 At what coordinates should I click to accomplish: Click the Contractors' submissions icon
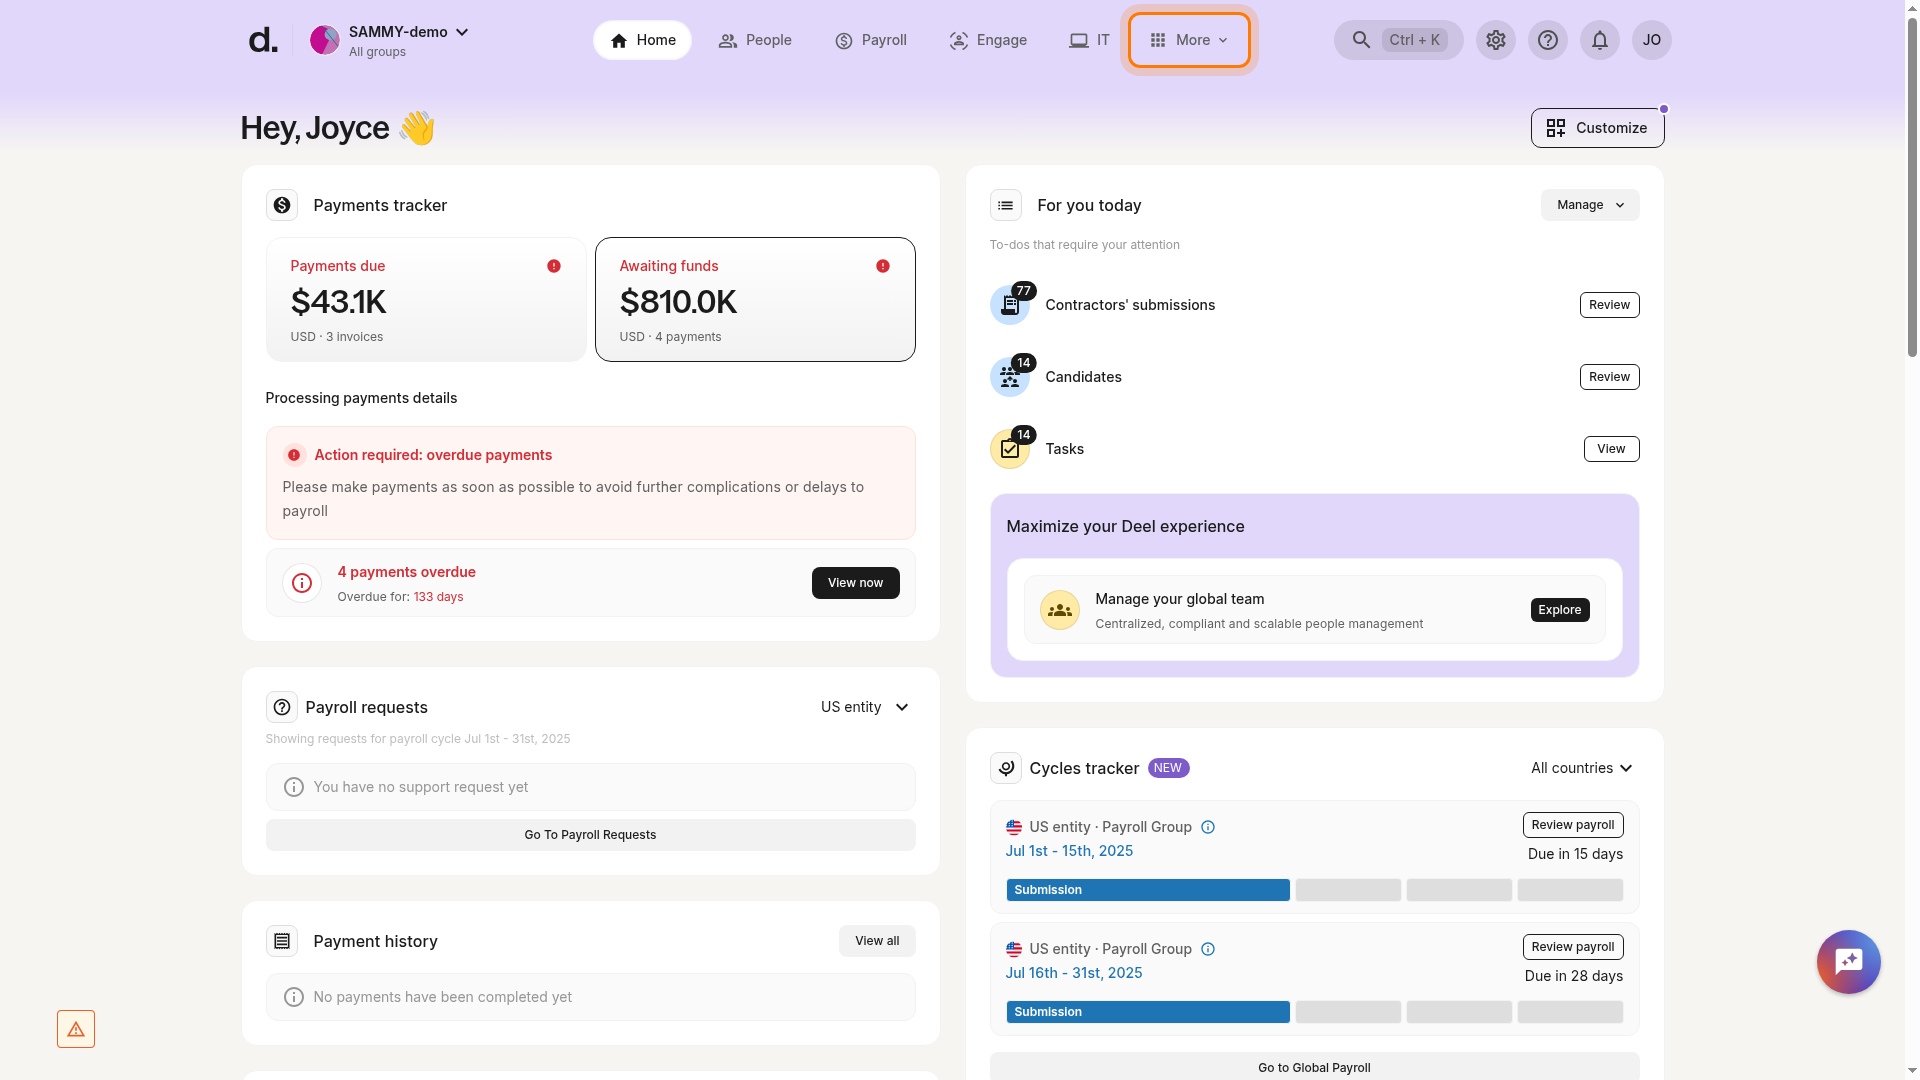pyautogui.click(x=1010, y=305)
